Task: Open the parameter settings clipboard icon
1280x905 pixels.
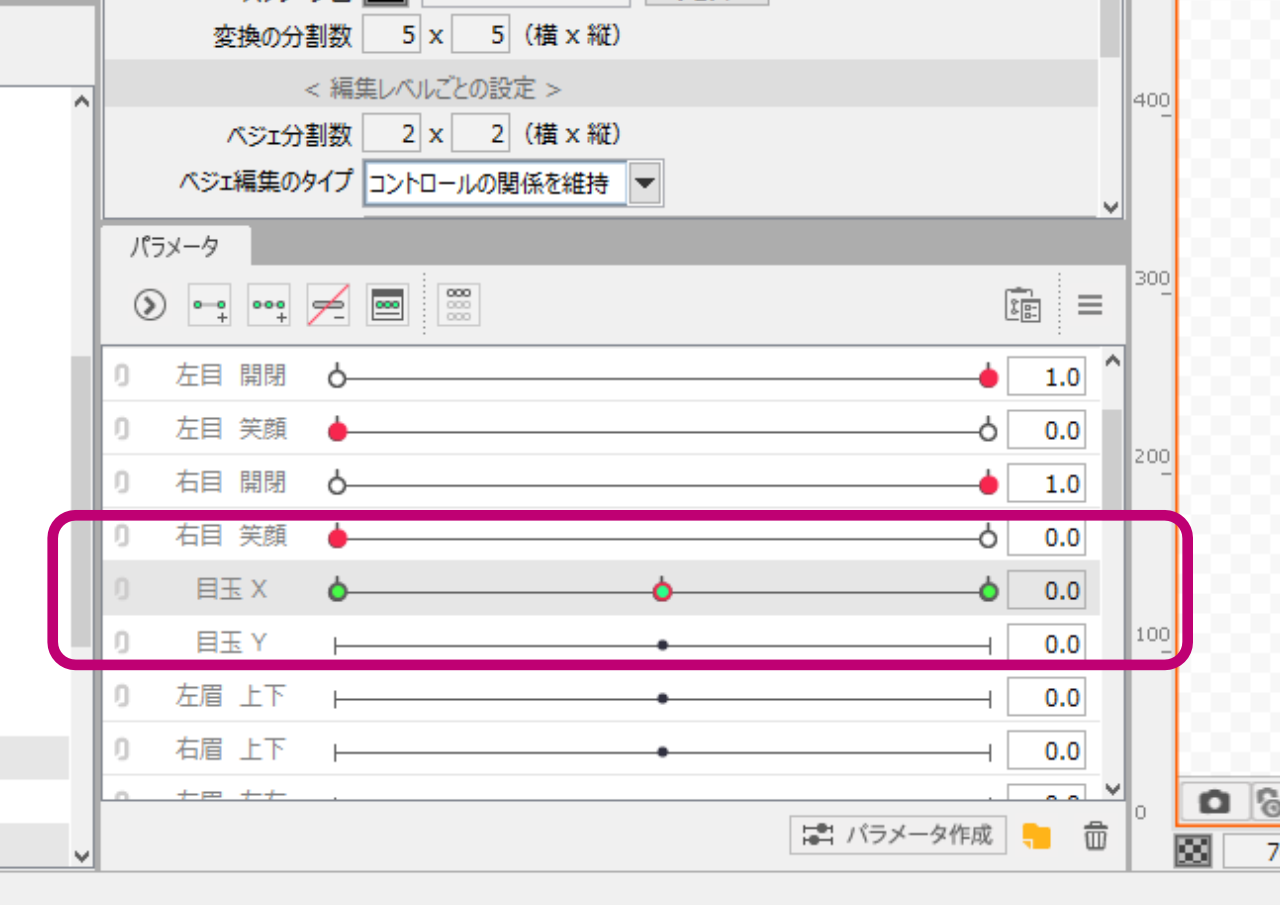Action: coord(1023,305)
